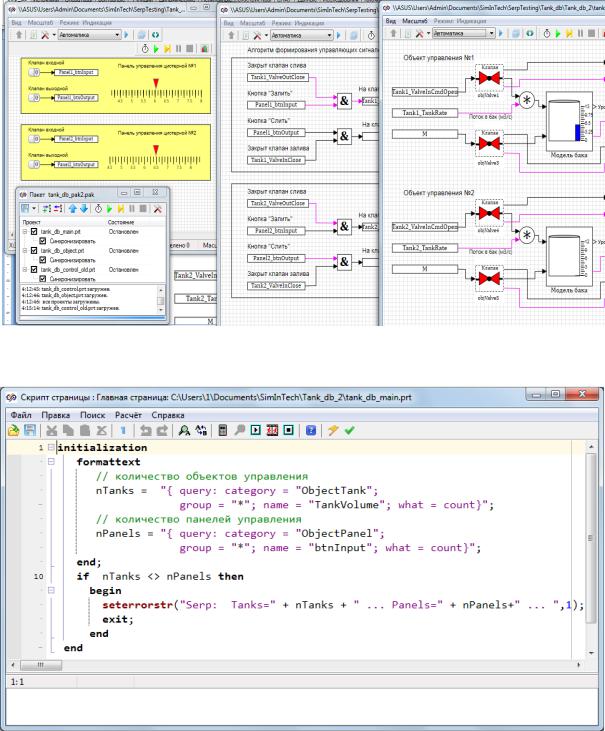Toggle the Panel1_btnInput inlet valve switch

click(x=34, y=72)
